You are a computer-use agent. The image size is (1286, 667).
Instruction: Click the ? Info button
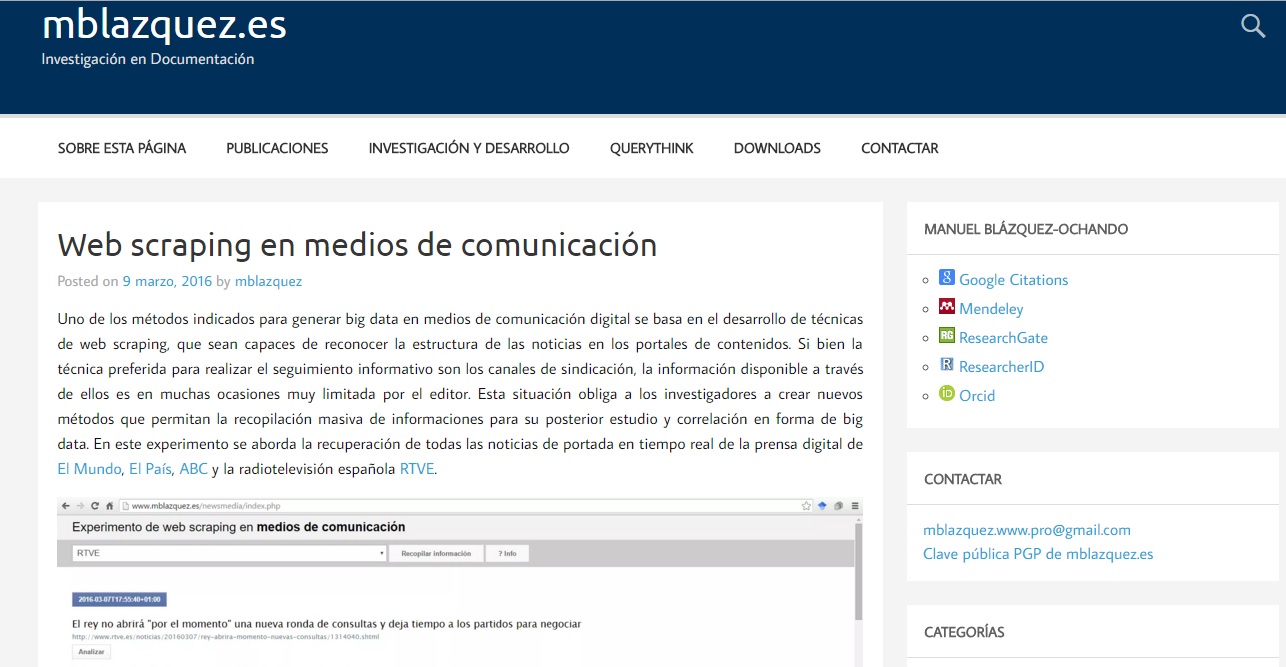pyautogui.click(x=507, y=553)
